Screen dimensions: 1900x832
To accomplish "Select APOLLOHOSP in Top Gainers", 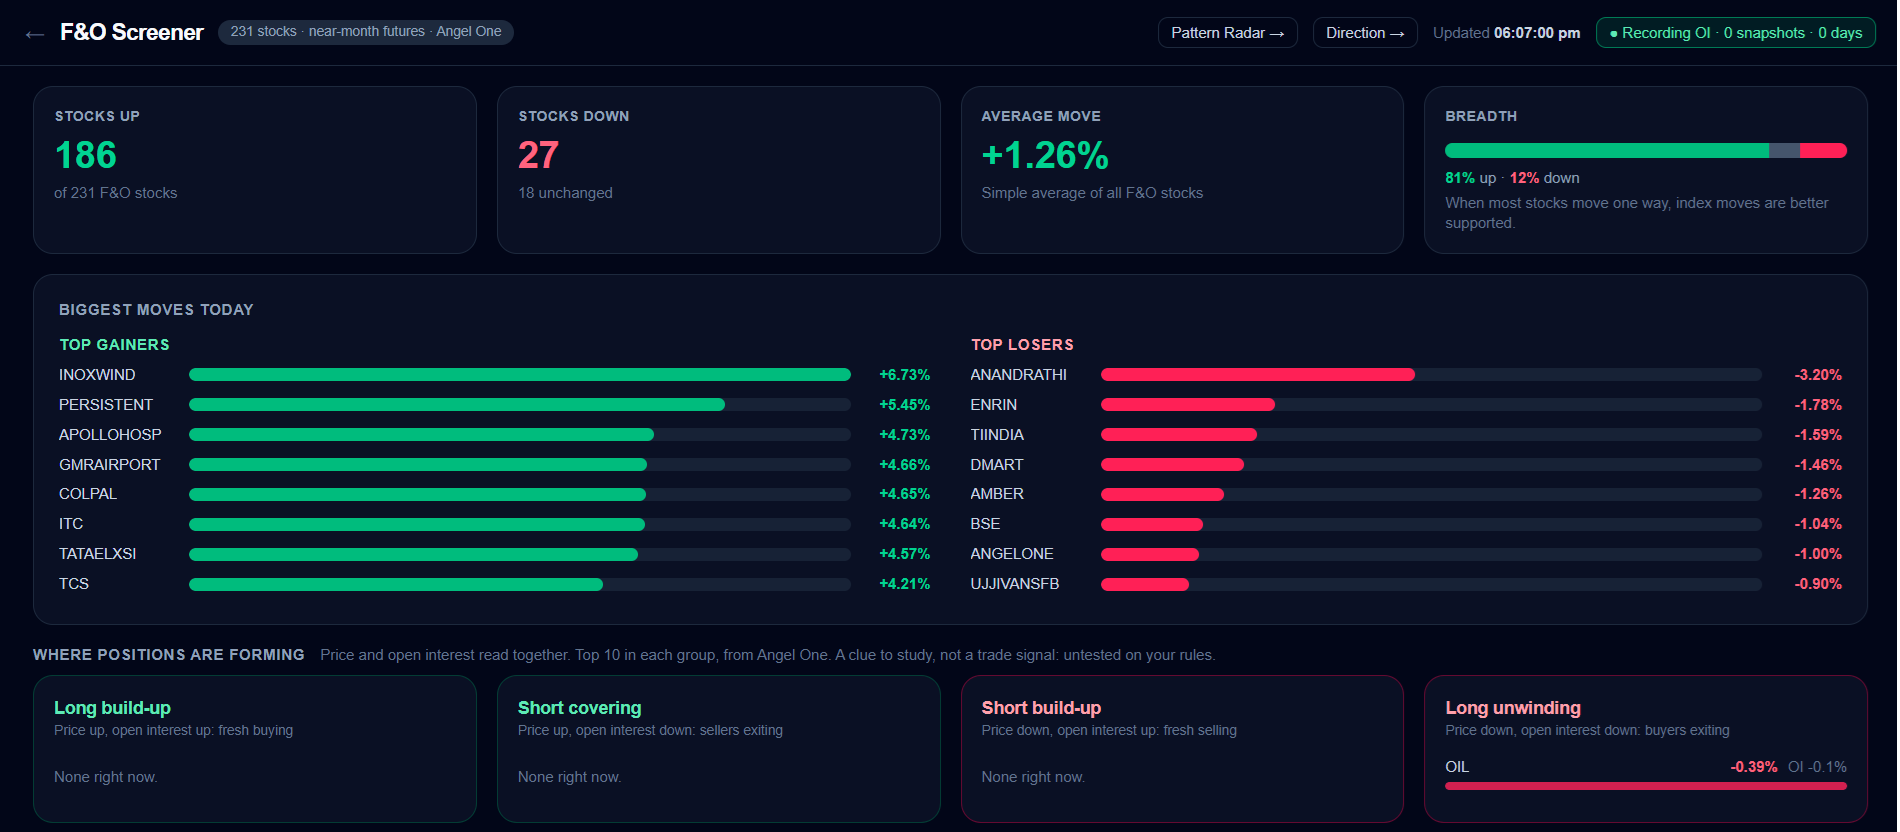I will pos(110,435).
